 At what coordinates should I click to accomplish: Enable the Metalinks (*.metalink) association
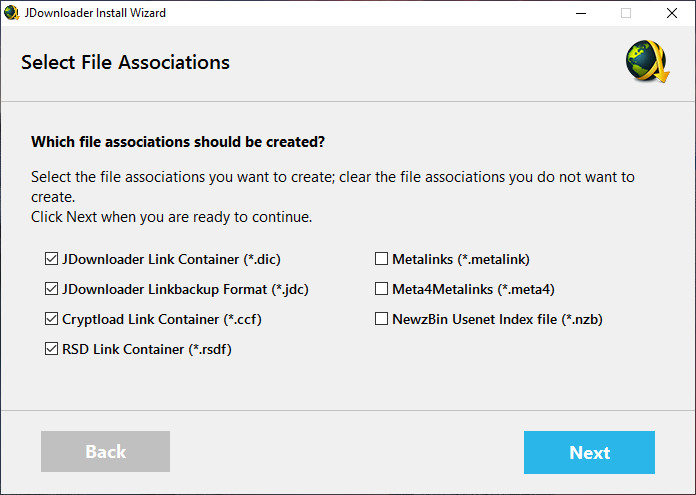(x=381, y=259)
